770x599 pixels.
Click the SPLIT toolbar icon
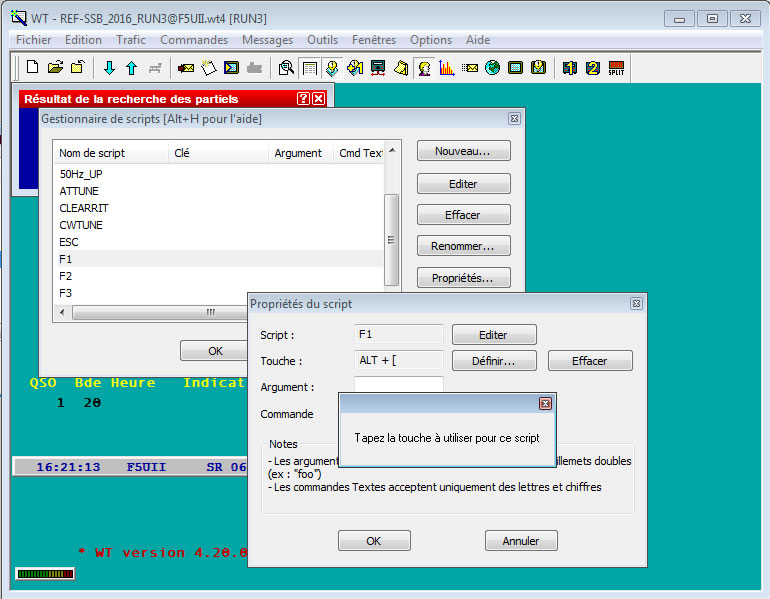point(617,68)
